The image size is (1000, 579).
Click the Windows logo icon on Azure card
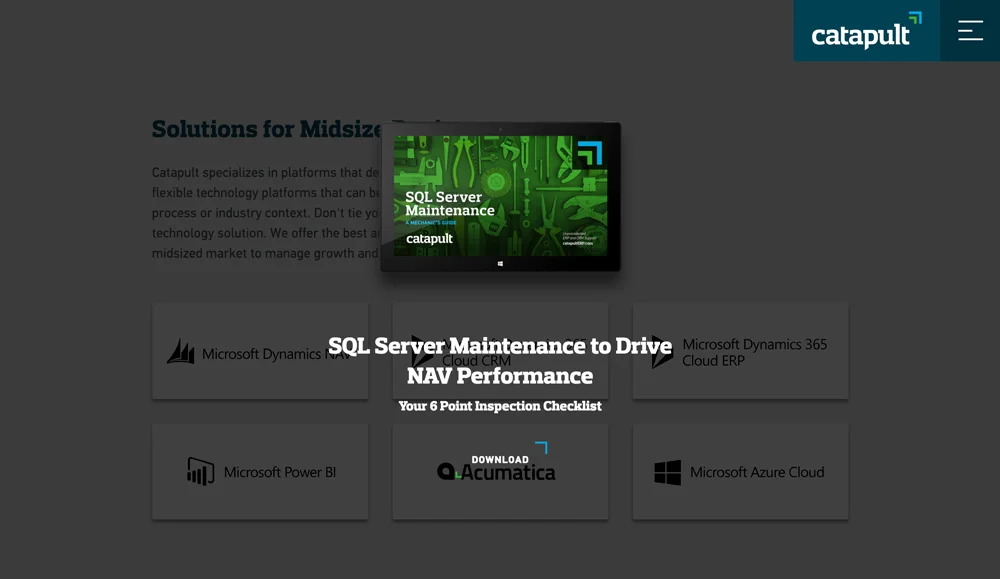click(x=668, y=473)
